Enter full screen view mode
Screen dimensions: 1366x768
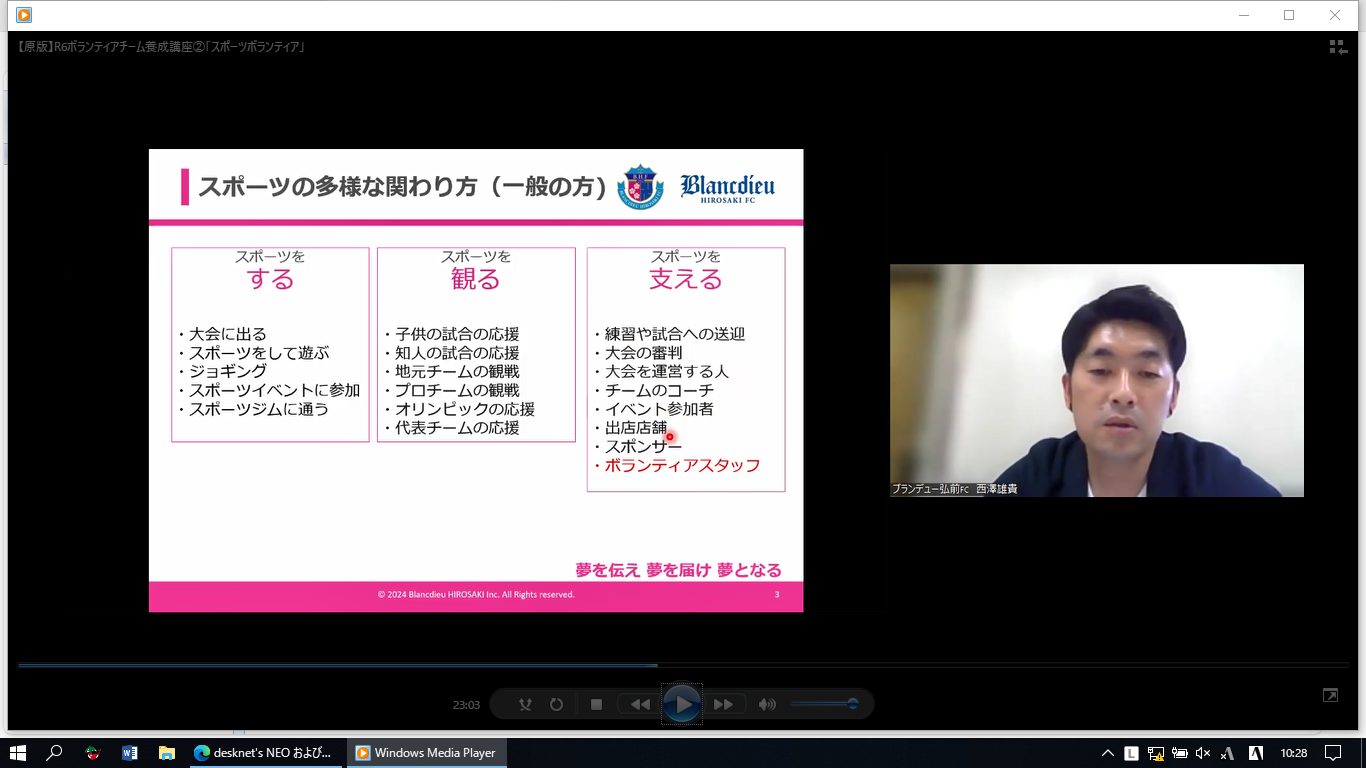(x=1330, y=695)
